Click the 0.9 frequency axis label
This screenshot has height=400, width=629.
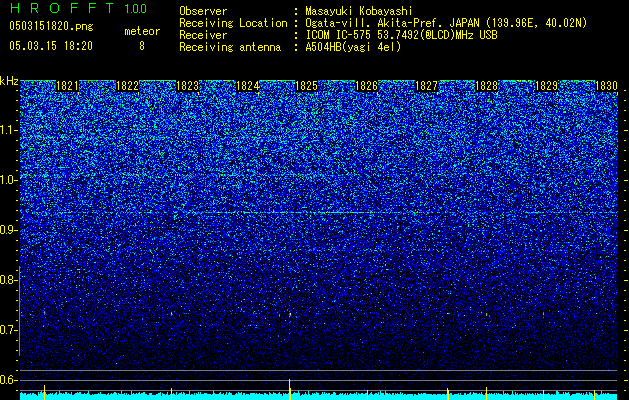point(8,230)
